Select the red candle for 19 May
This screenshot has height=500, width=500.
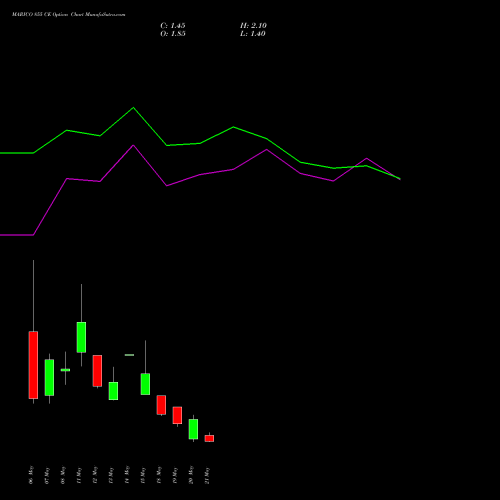click(x=177, y=415)
